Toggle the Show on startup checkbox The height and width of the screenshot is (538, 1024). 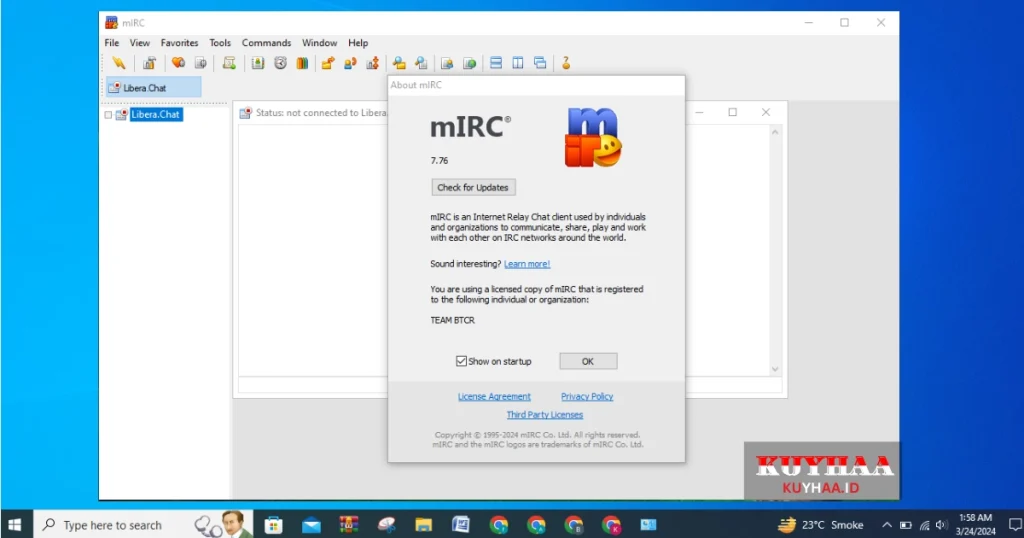(x=461, y=361)
